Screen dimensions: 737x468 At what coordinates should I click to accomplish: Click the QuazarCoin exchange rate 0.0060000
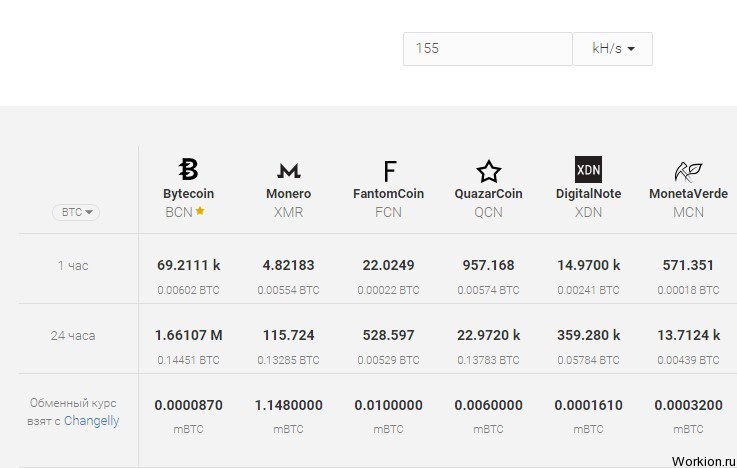(488, 406)
